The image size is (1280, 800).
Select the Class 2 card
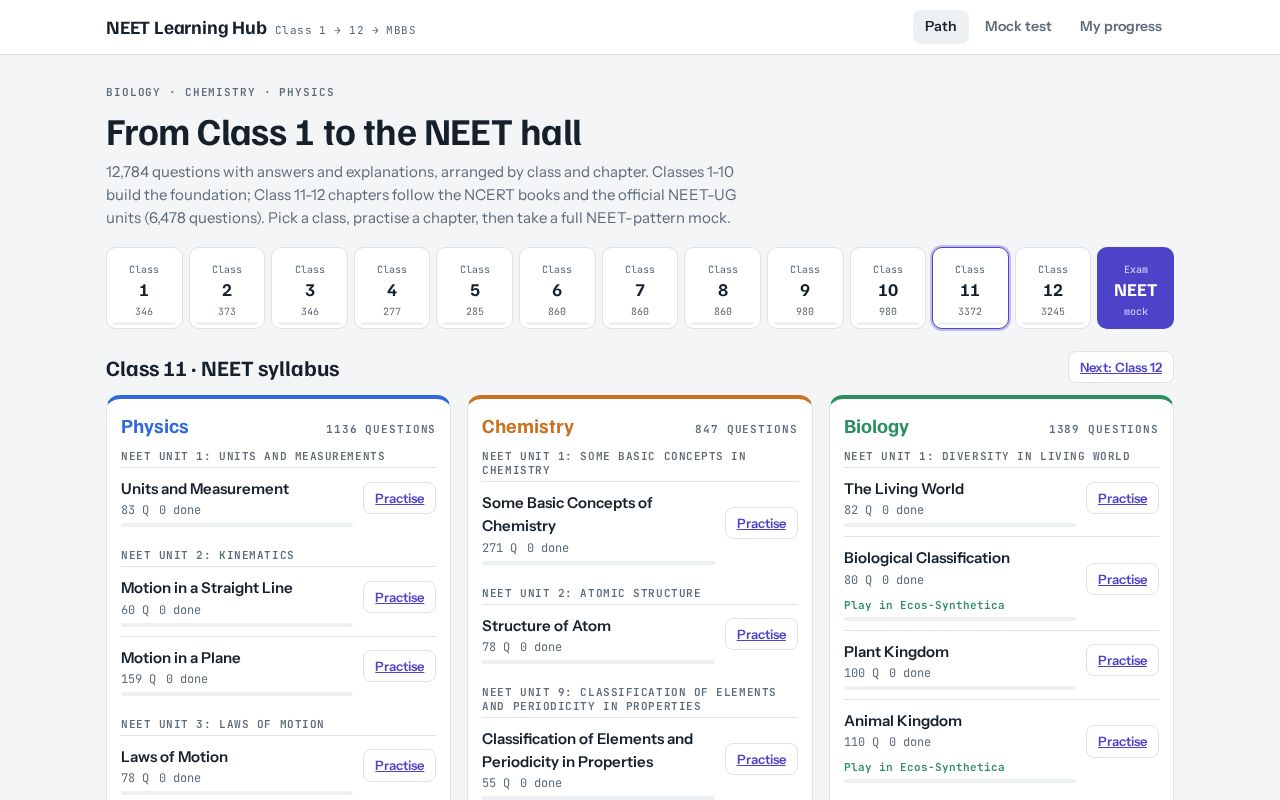[227, 288]
